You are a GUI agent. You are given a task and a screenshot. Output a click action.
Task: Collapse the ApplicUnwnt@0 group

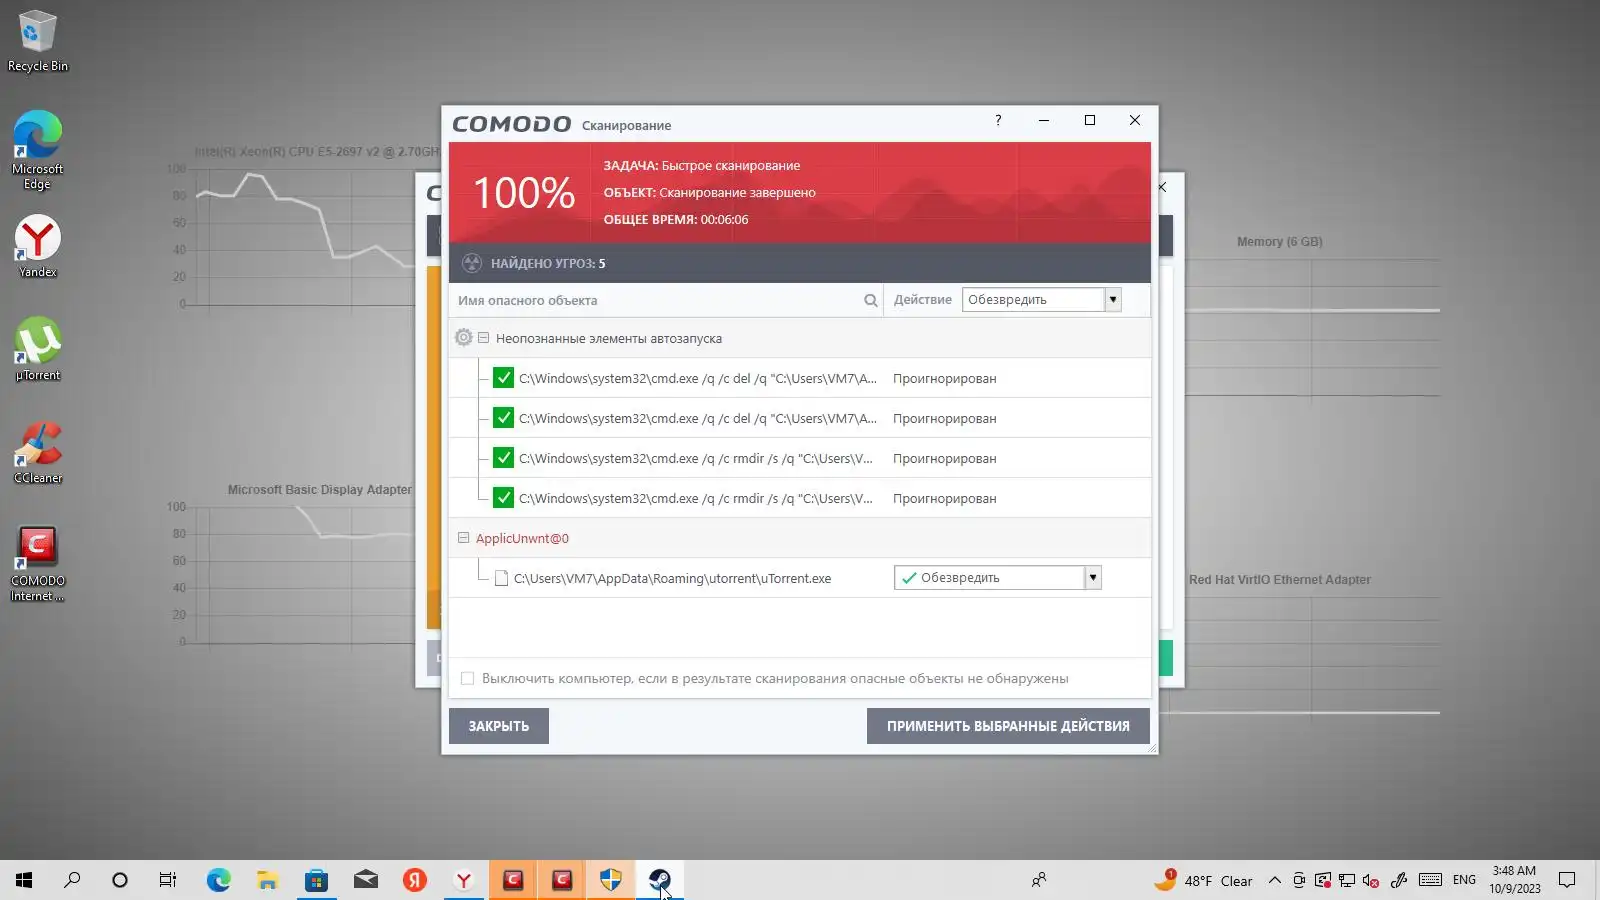point(463,538)
